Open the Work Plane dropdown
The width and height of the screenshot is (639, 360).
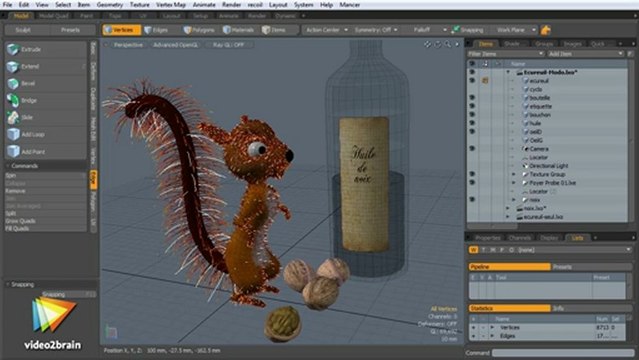515,30
